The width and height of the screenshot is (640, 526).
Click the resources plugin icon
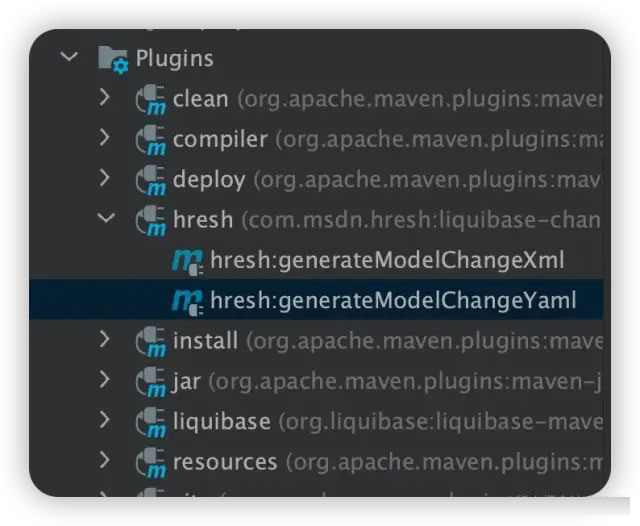(x=151, y=462)
